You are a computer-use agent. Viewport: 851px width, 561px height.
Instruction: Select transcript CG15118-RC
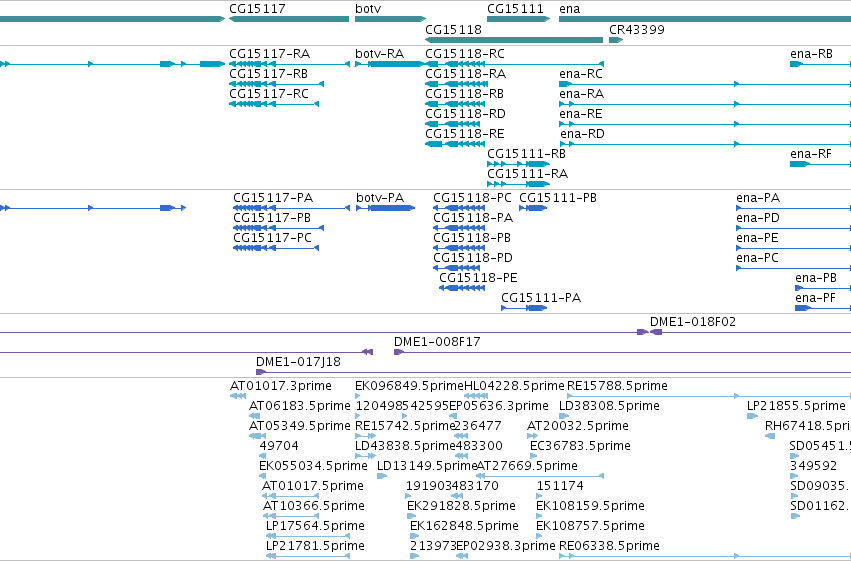[465, 54]
